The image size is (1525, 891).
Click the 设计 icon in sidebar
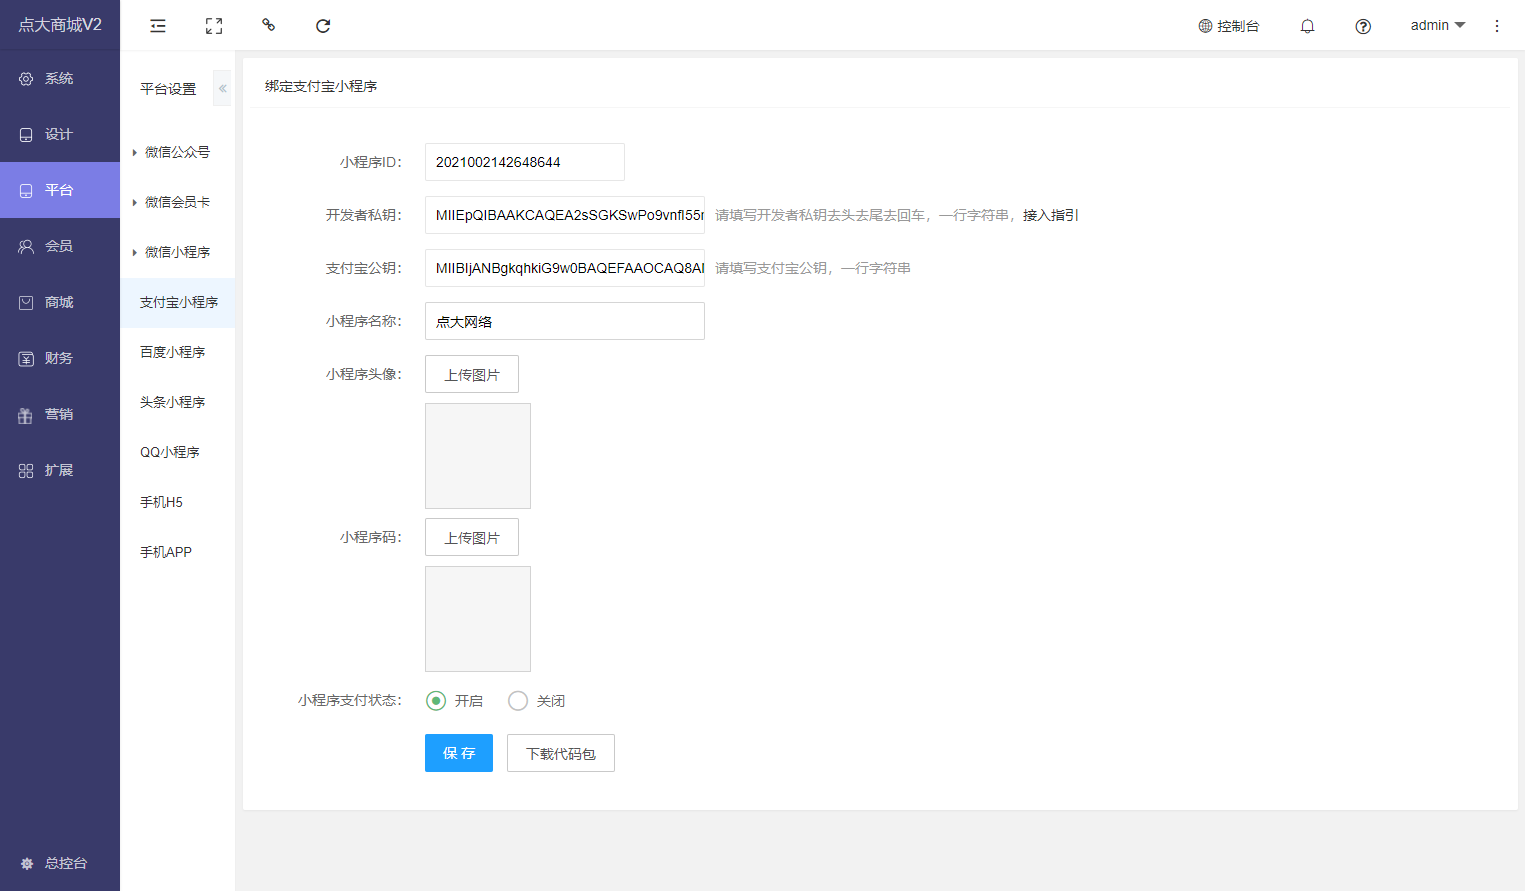[26, 135]
